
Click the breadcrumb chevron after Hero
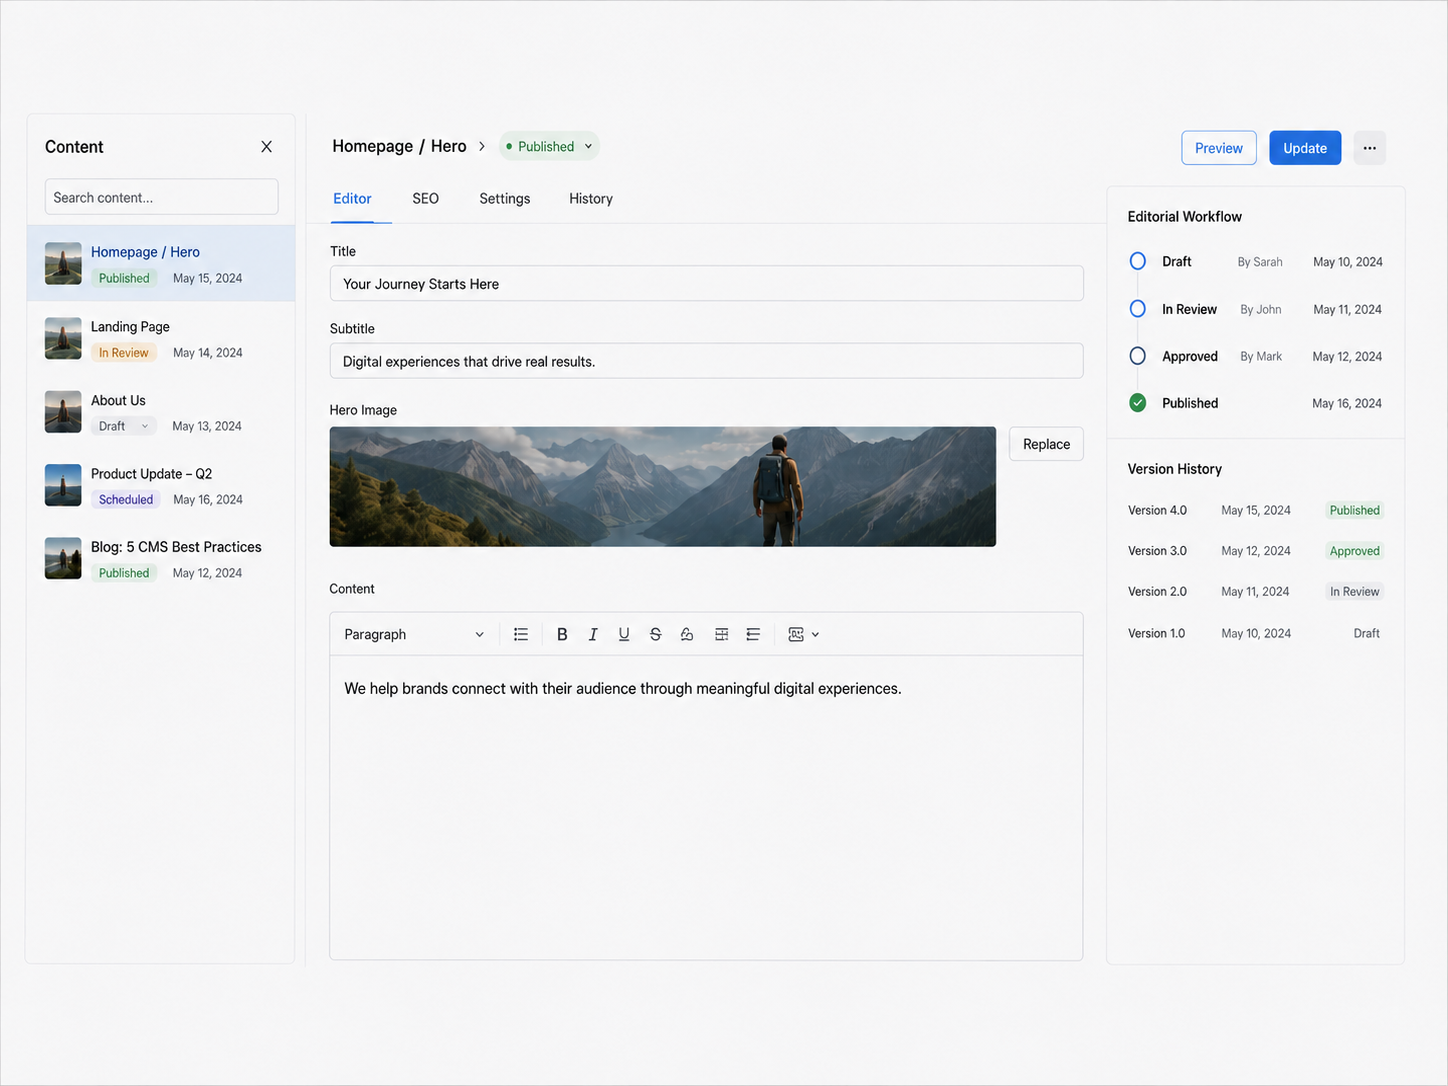coord(482,146)
